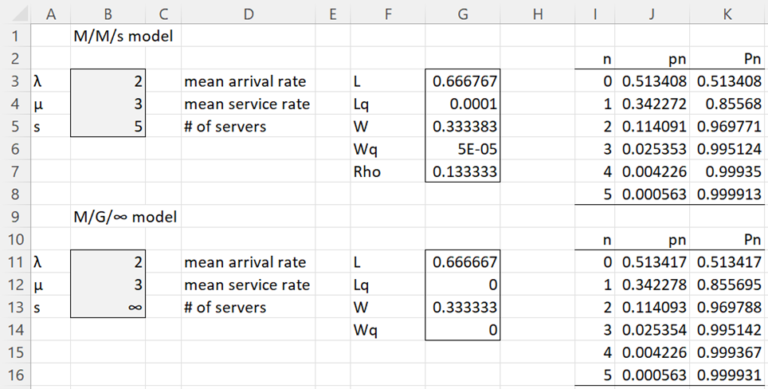This screenshot has width=768, height=389.
Task: Select Pn value 0.999931
Action: [x=727, y=375]
